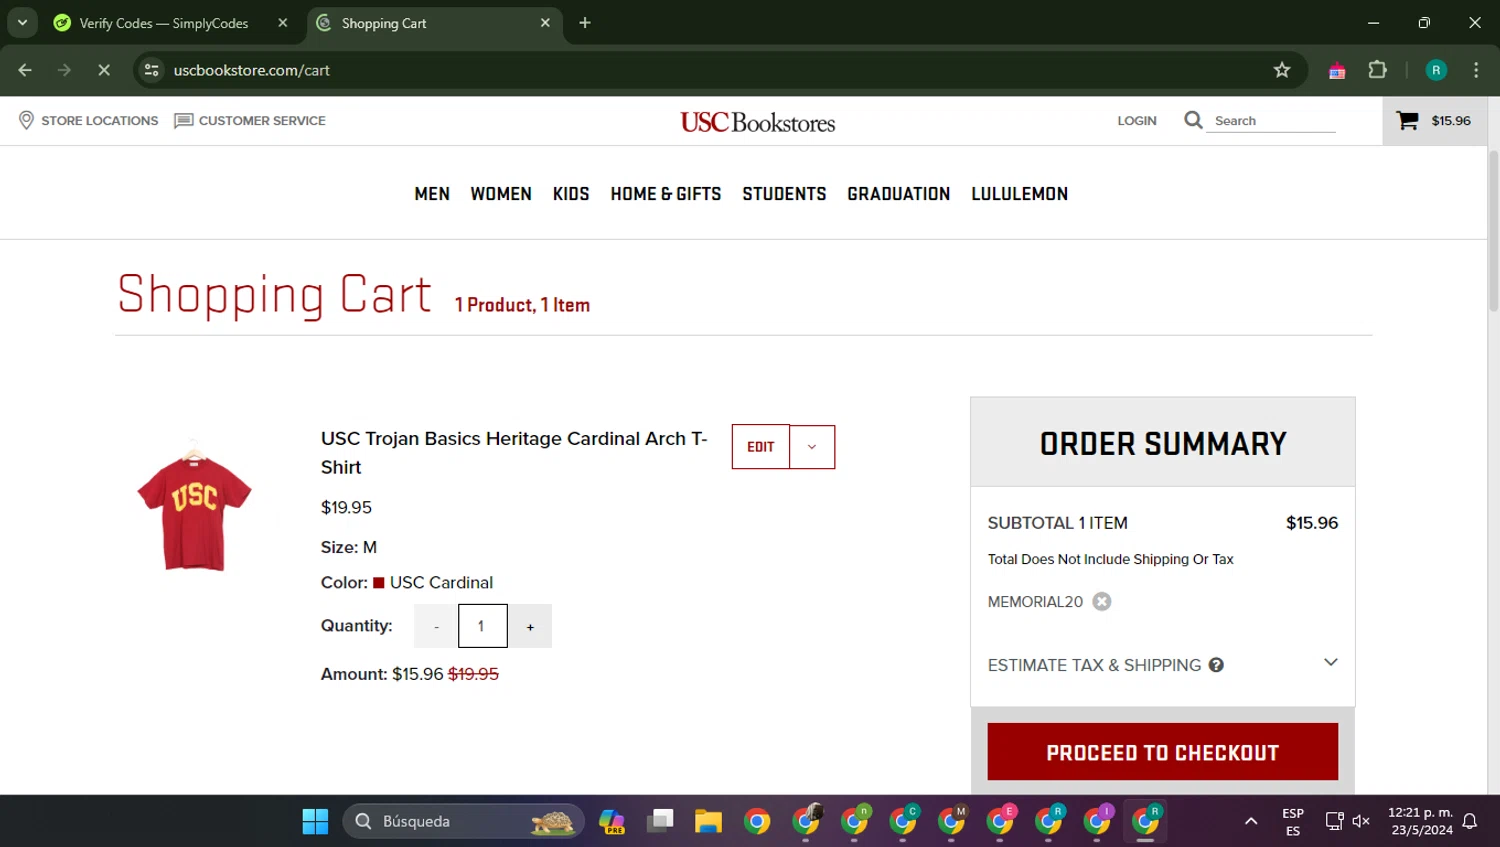
Task: Click the ESP ES language indicator
Action: pyautogui.click(x=1293, y=821)
